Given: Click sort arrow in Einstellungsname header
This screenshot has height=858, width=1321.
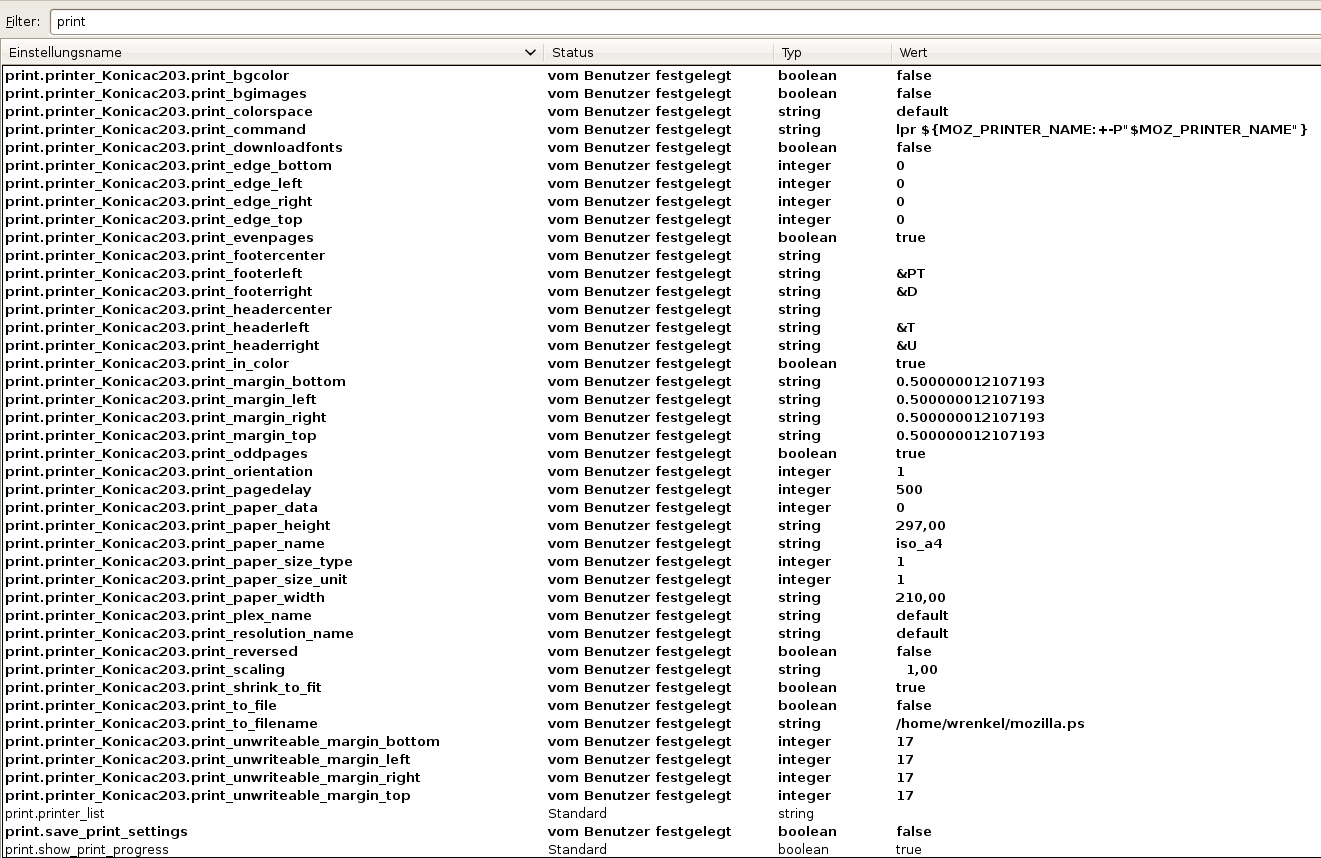Looking at the screenshot, I should tap(530, 52).
